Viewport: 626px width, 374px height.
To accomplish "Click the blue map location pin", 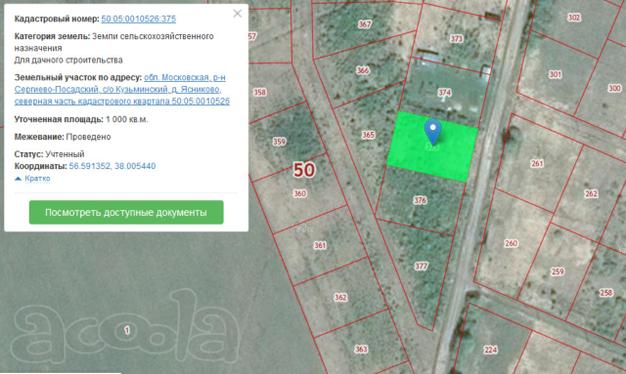I will click(433, 132).
